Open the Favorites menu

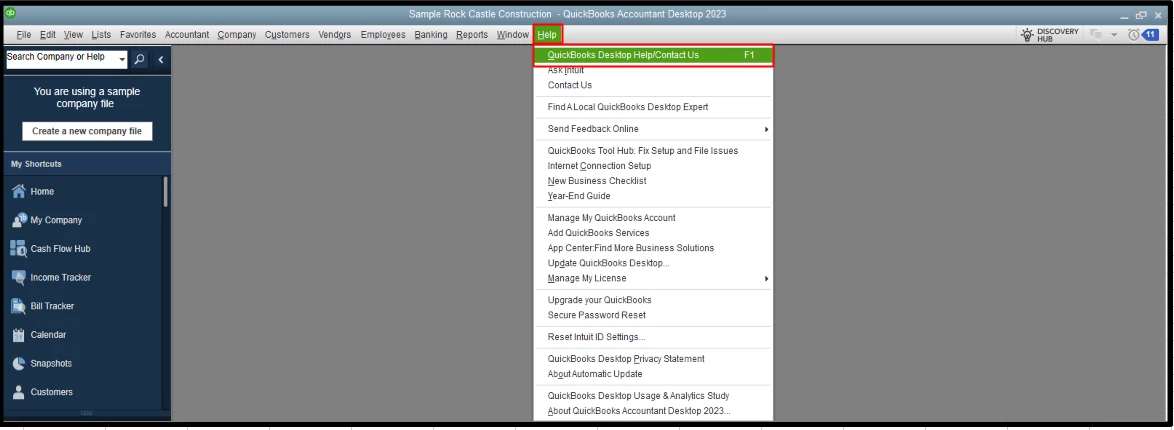tap(138, 34)
